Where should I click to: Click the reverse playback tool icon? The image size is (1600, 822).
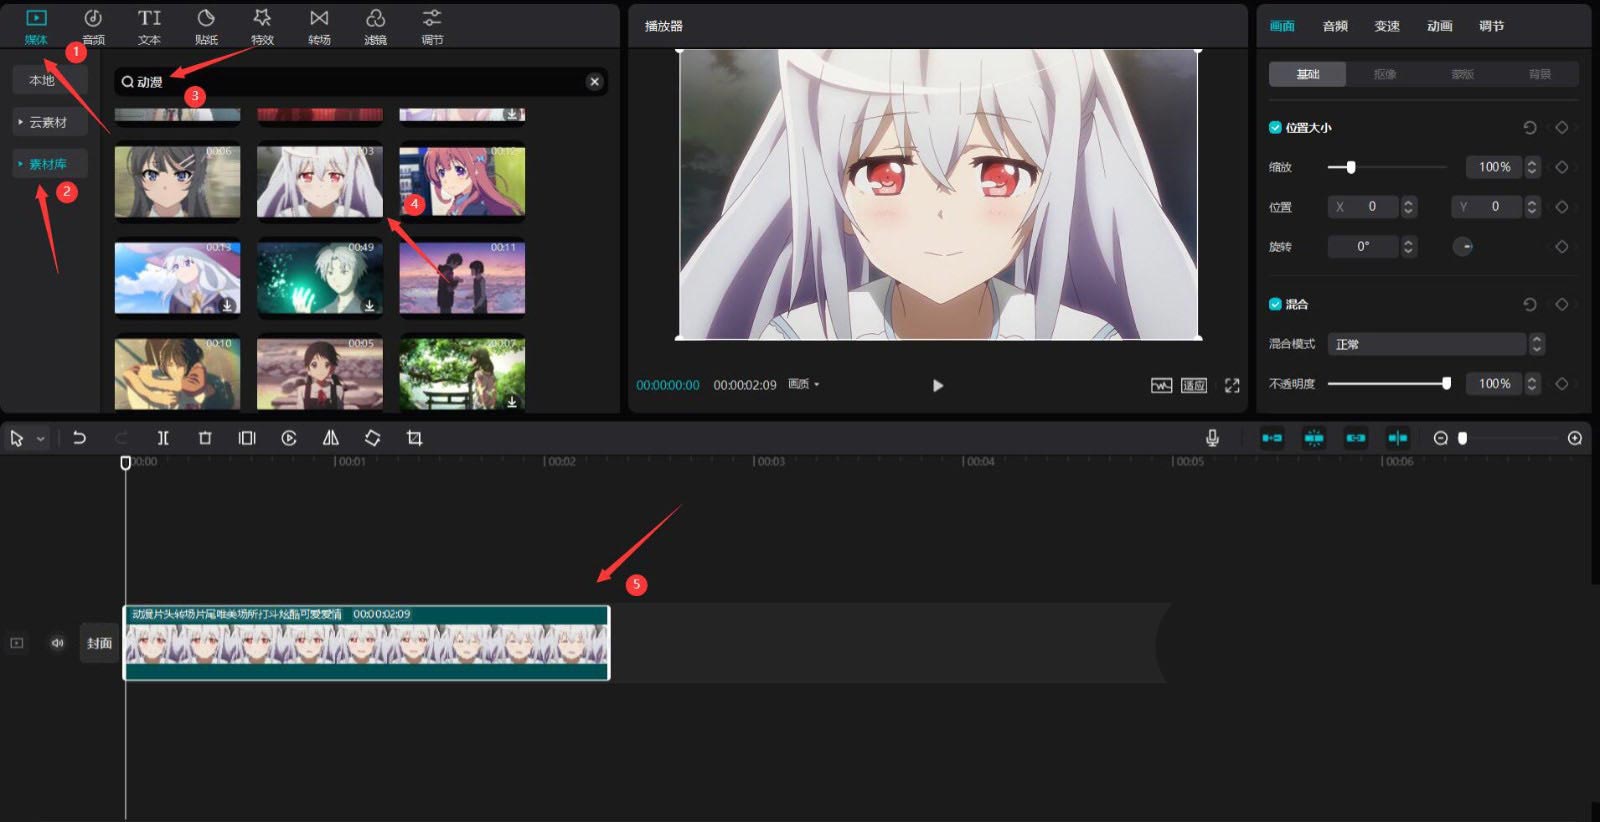coord(289,438)
